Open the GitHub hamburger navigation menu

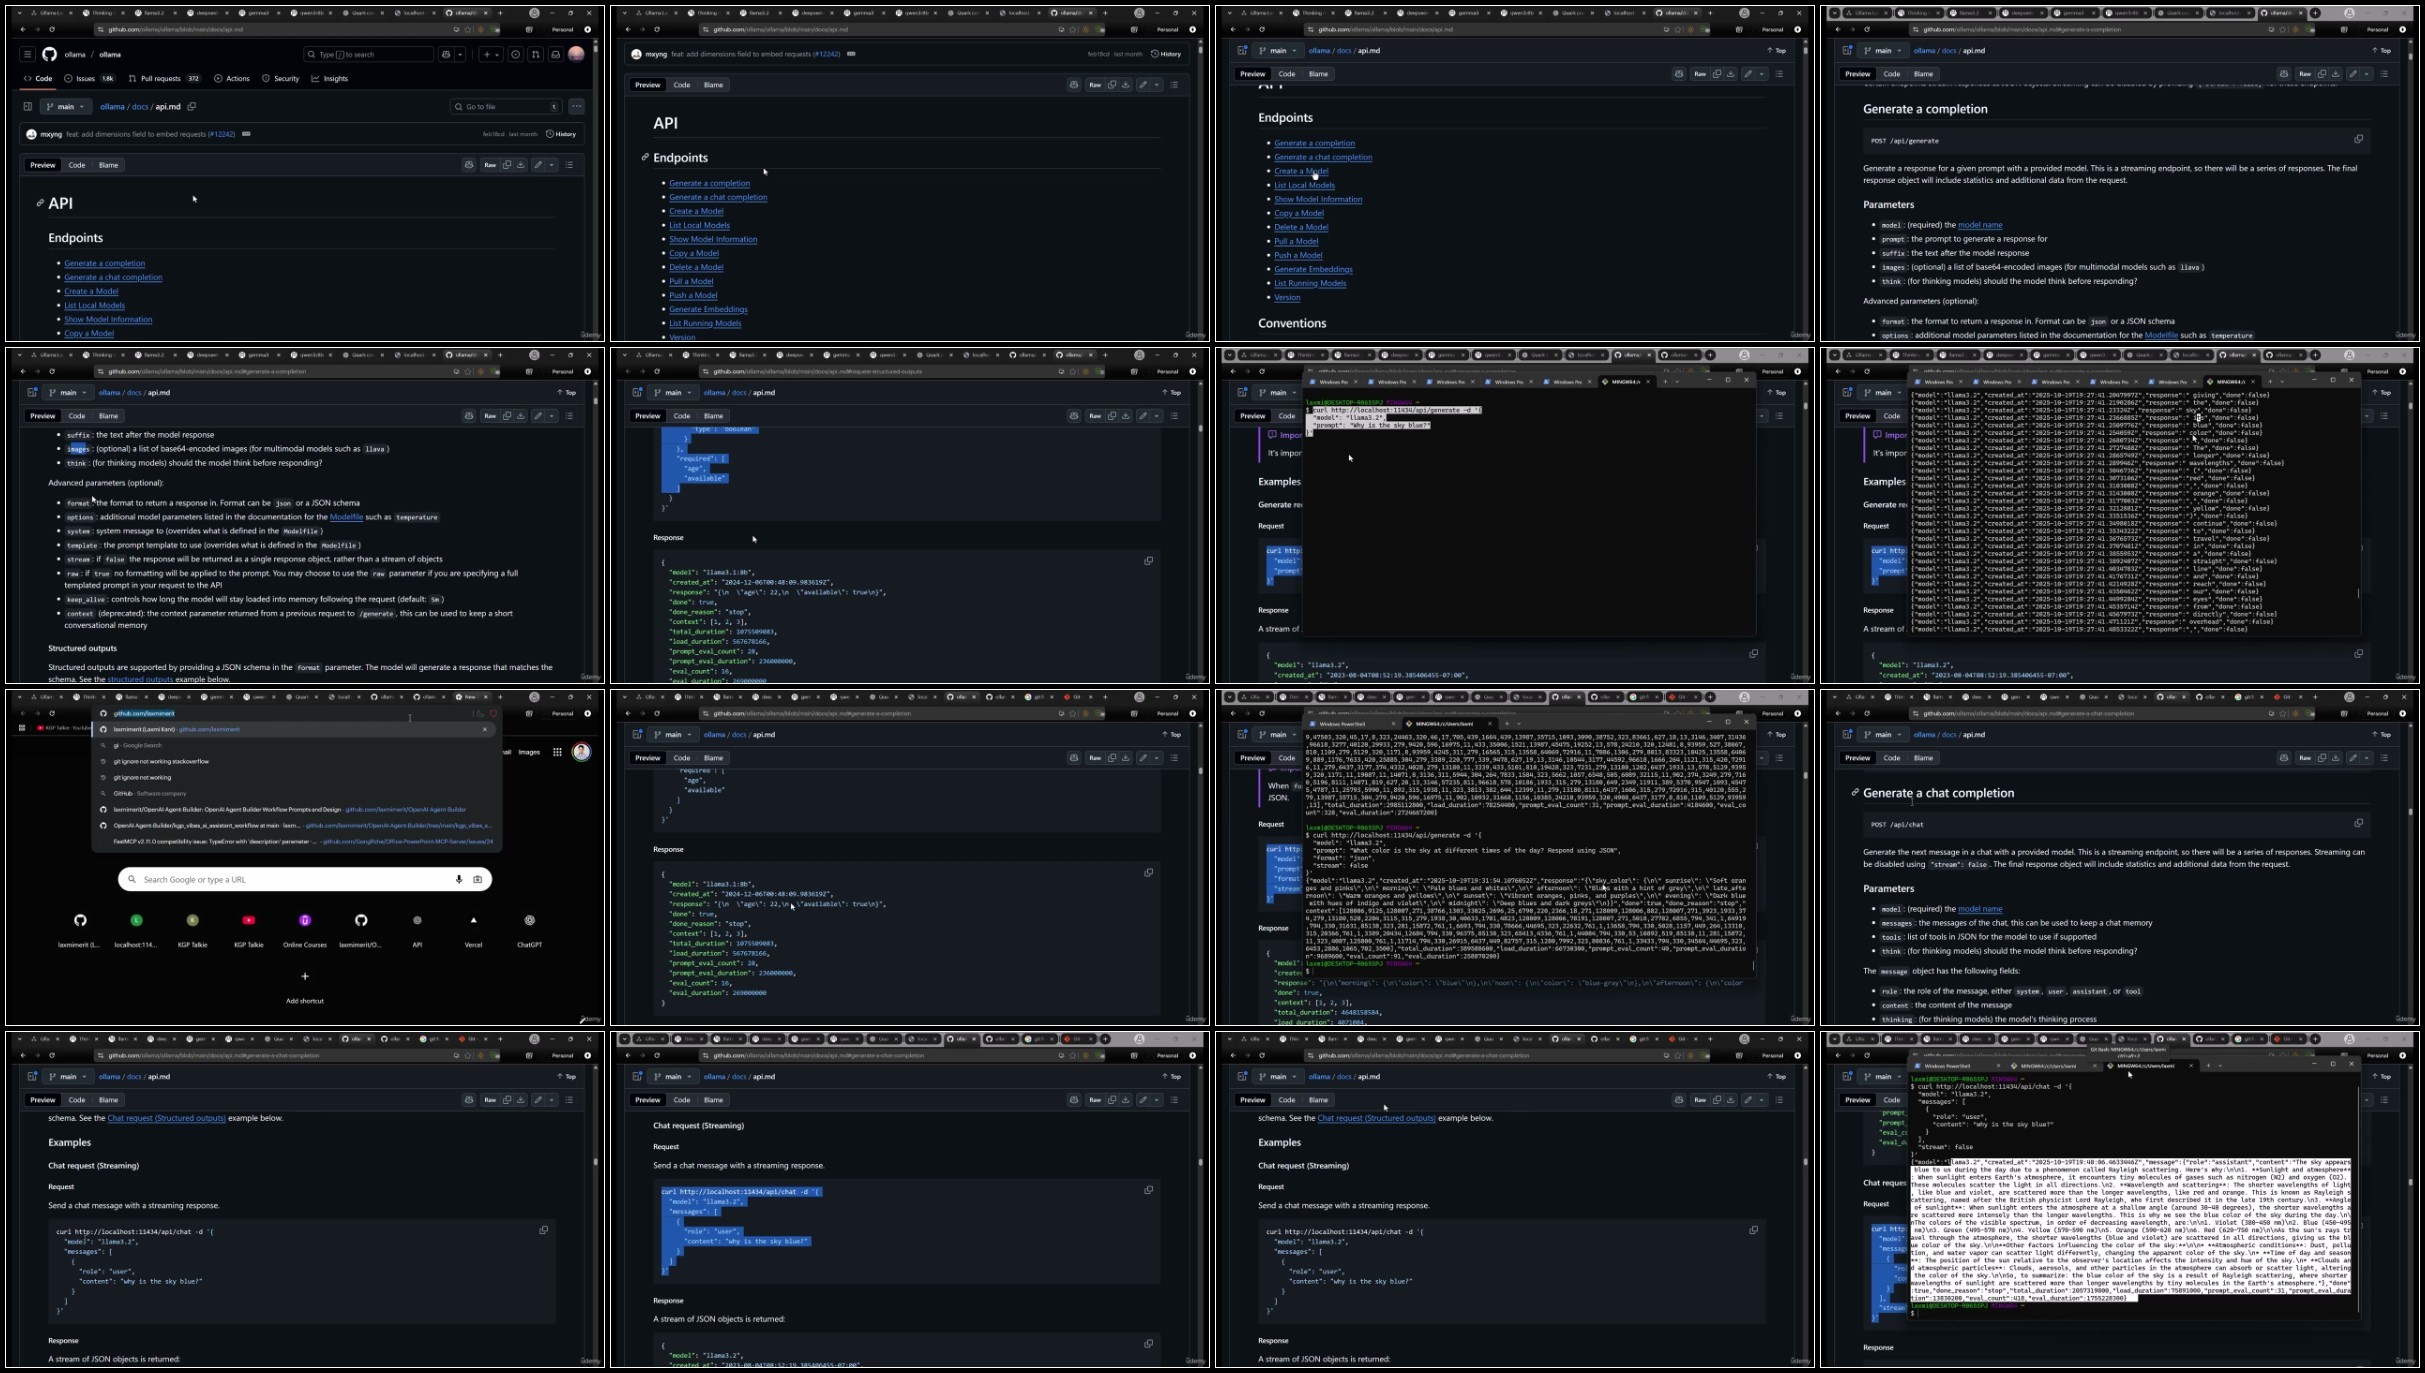(27, 54)
